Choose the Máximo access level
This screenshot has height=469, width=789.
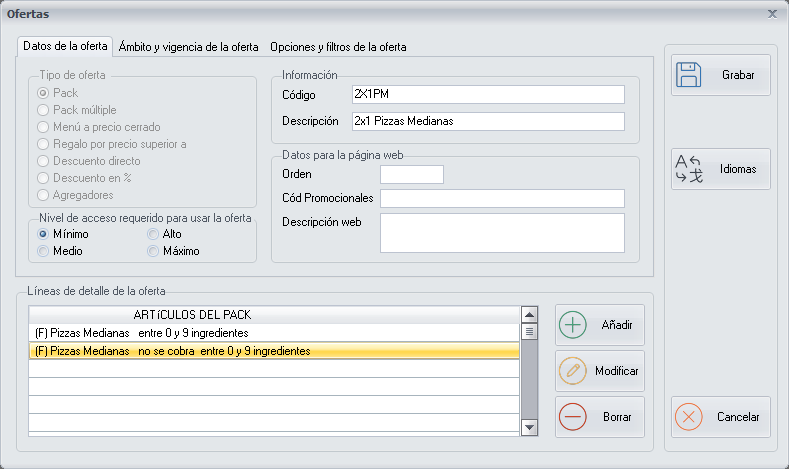coord(153,251)
